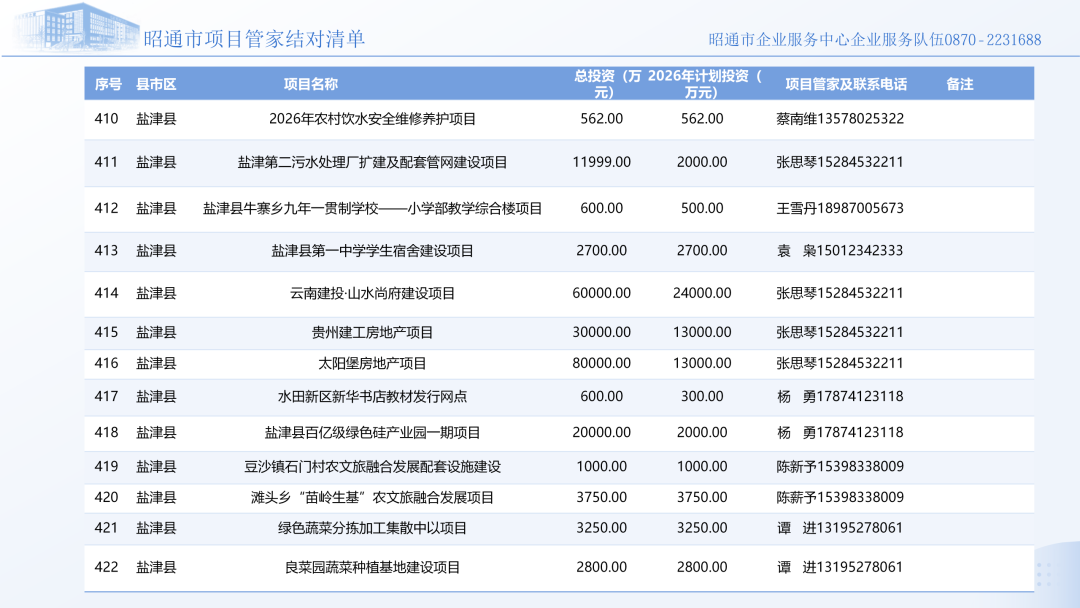The image size is (1080, 608).
Task: Select project 绿色蔬菜分拣加工集散中心项目
Action: (373, 529)
